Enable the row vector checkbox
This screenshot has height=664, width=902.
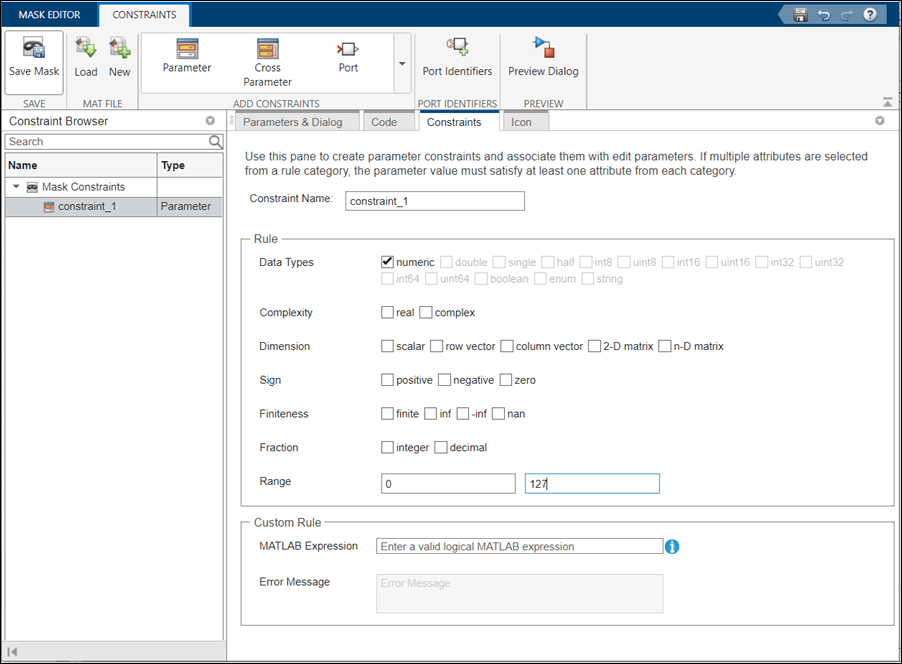[437, 346]
